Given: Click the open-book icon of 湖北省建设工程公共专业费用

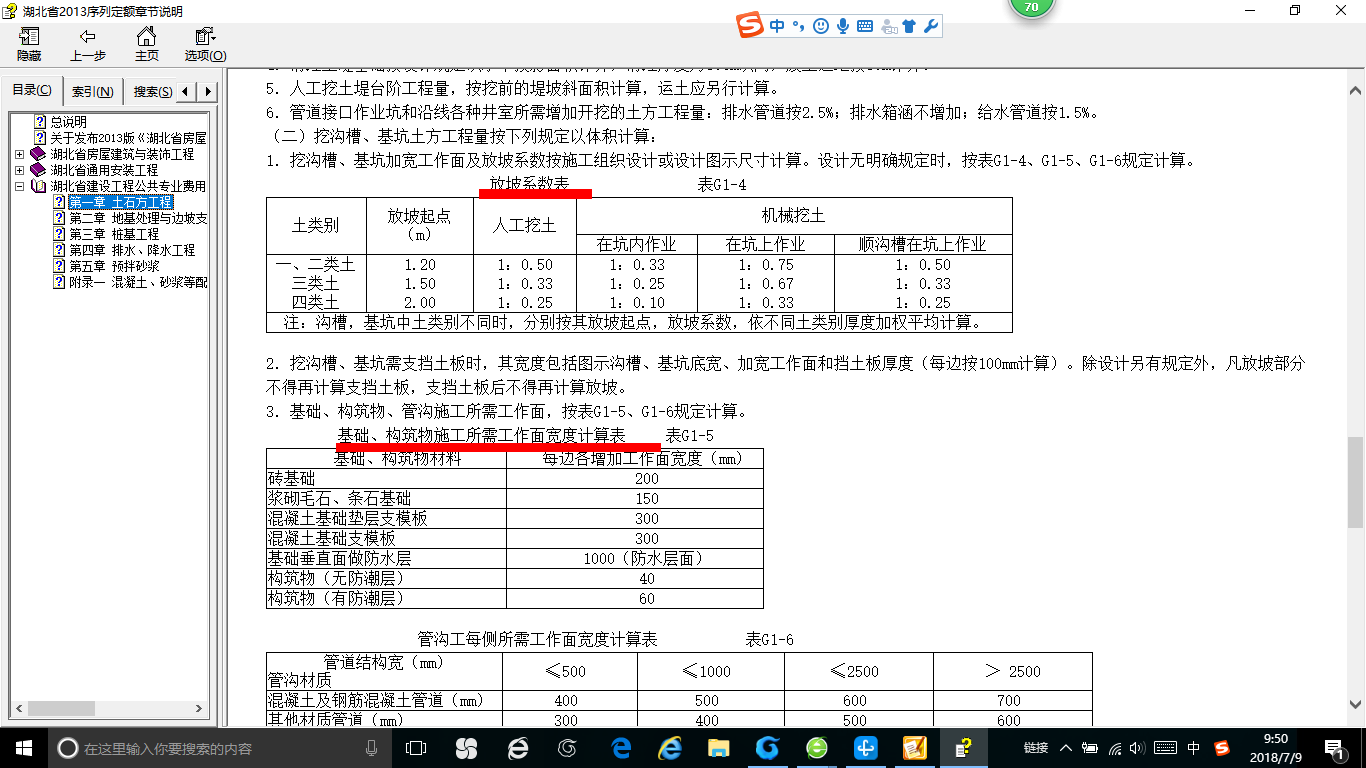Looking at the screenshot, I should [x=38, y=186].
